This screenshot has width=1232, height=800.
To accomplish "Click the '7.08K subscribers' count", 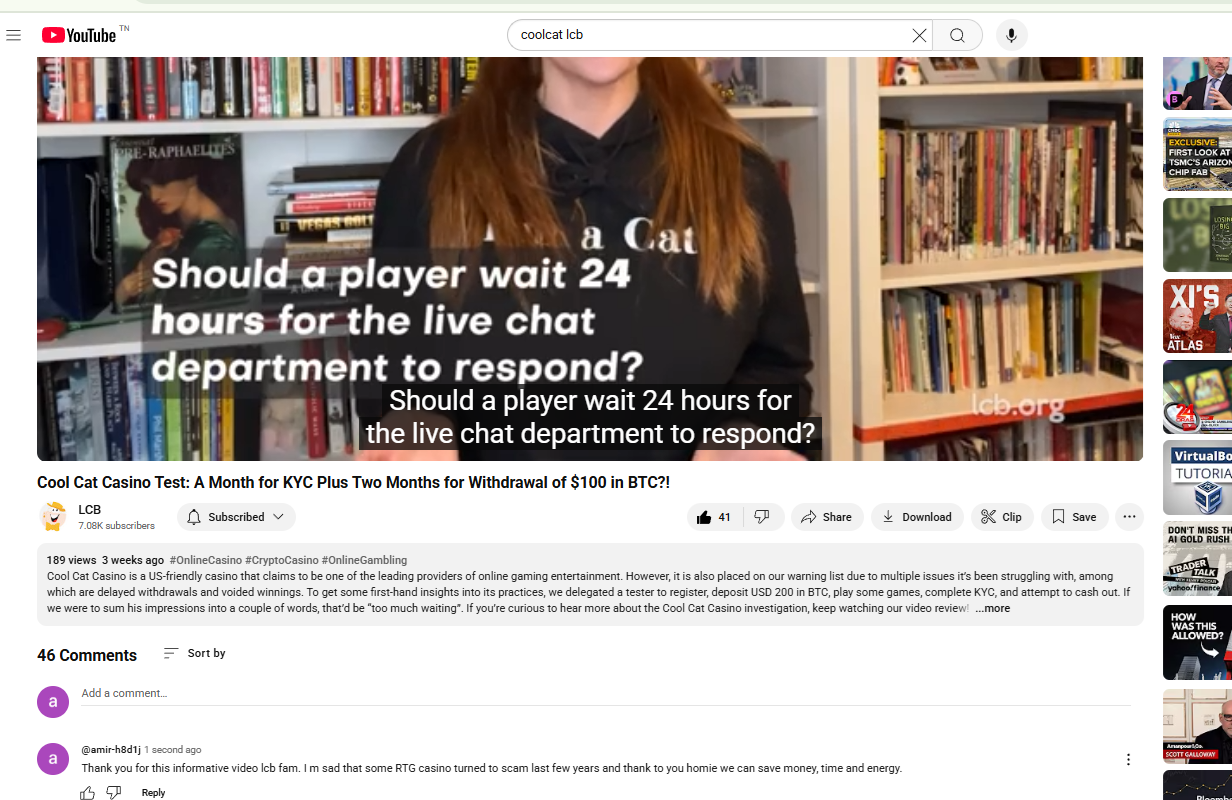I will pos(117,526).
